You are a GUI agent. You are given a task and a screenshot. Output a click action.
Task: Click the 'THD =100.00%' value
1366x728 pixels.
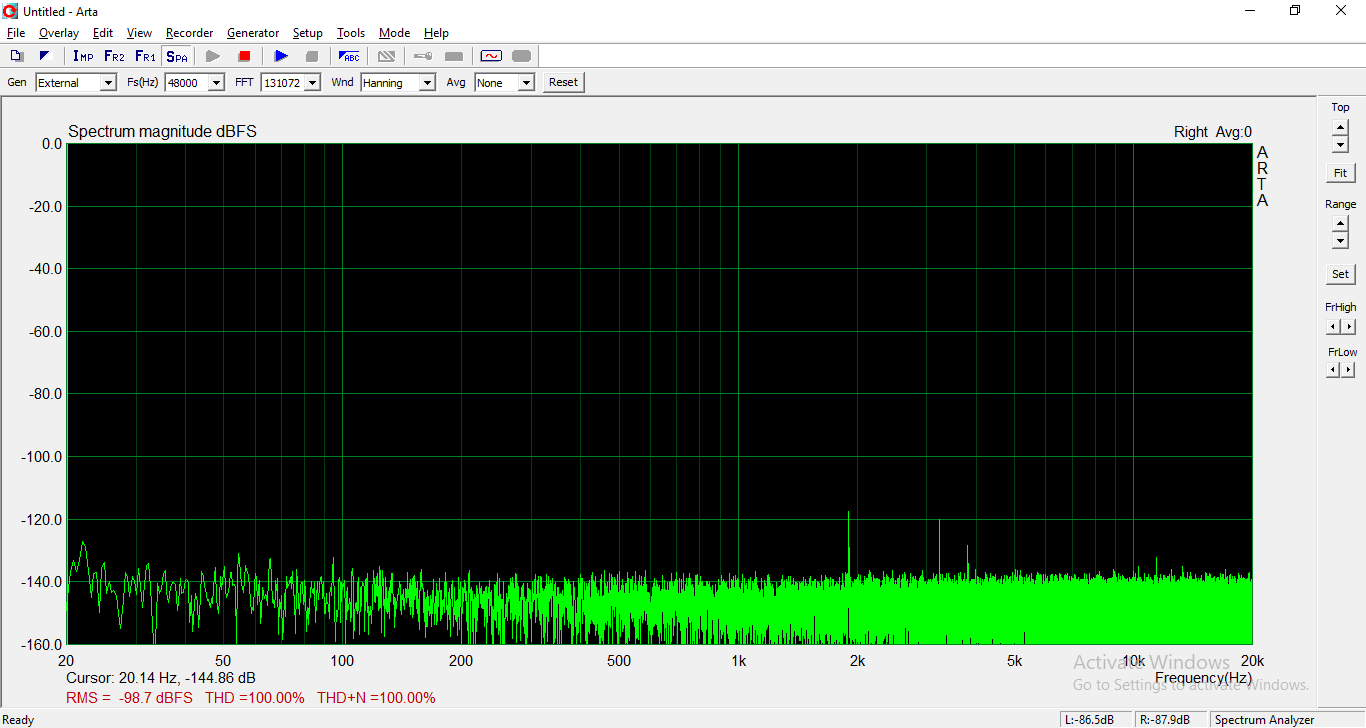click(255, 698)
